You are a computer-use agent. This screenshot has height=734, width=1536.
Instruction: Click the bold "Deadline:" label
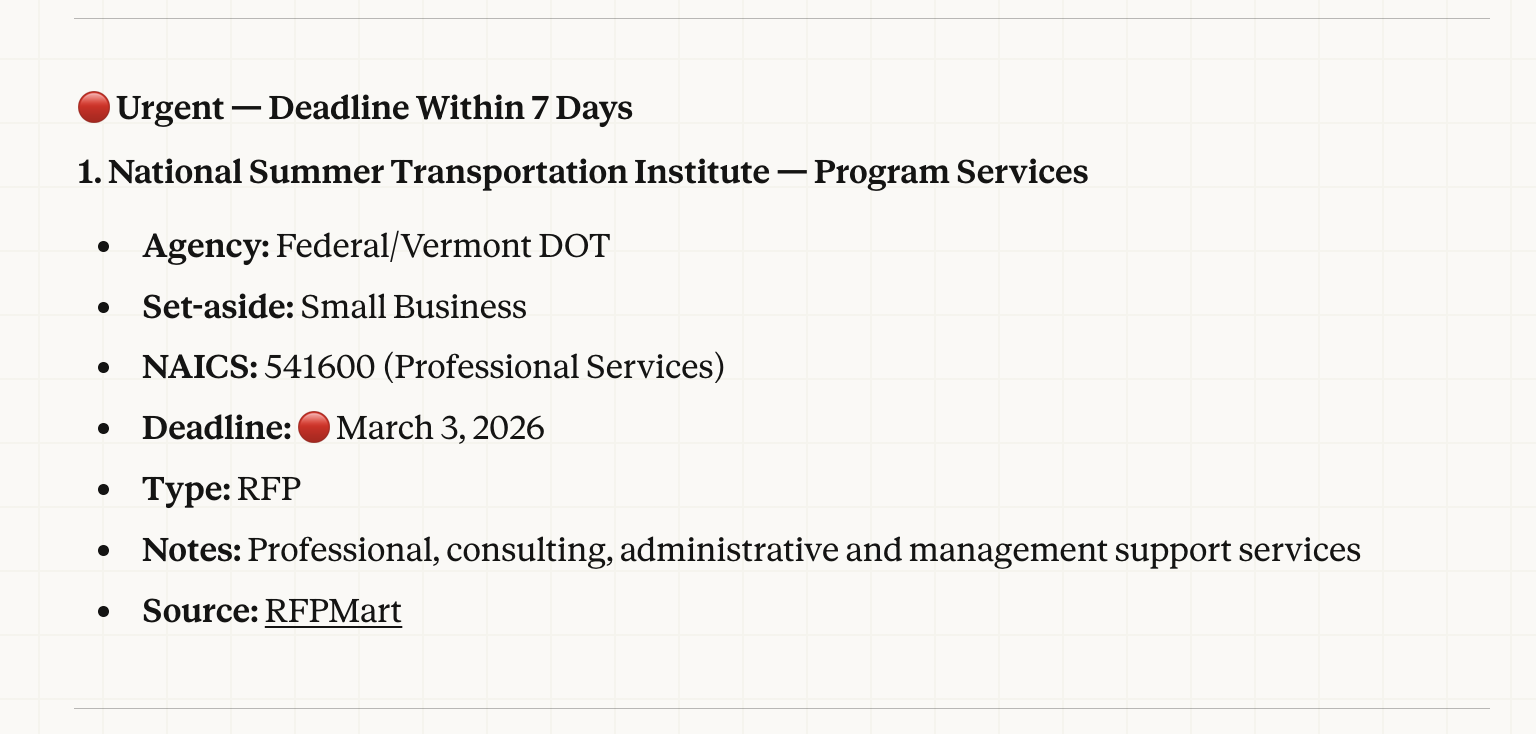tap(217, 428)
